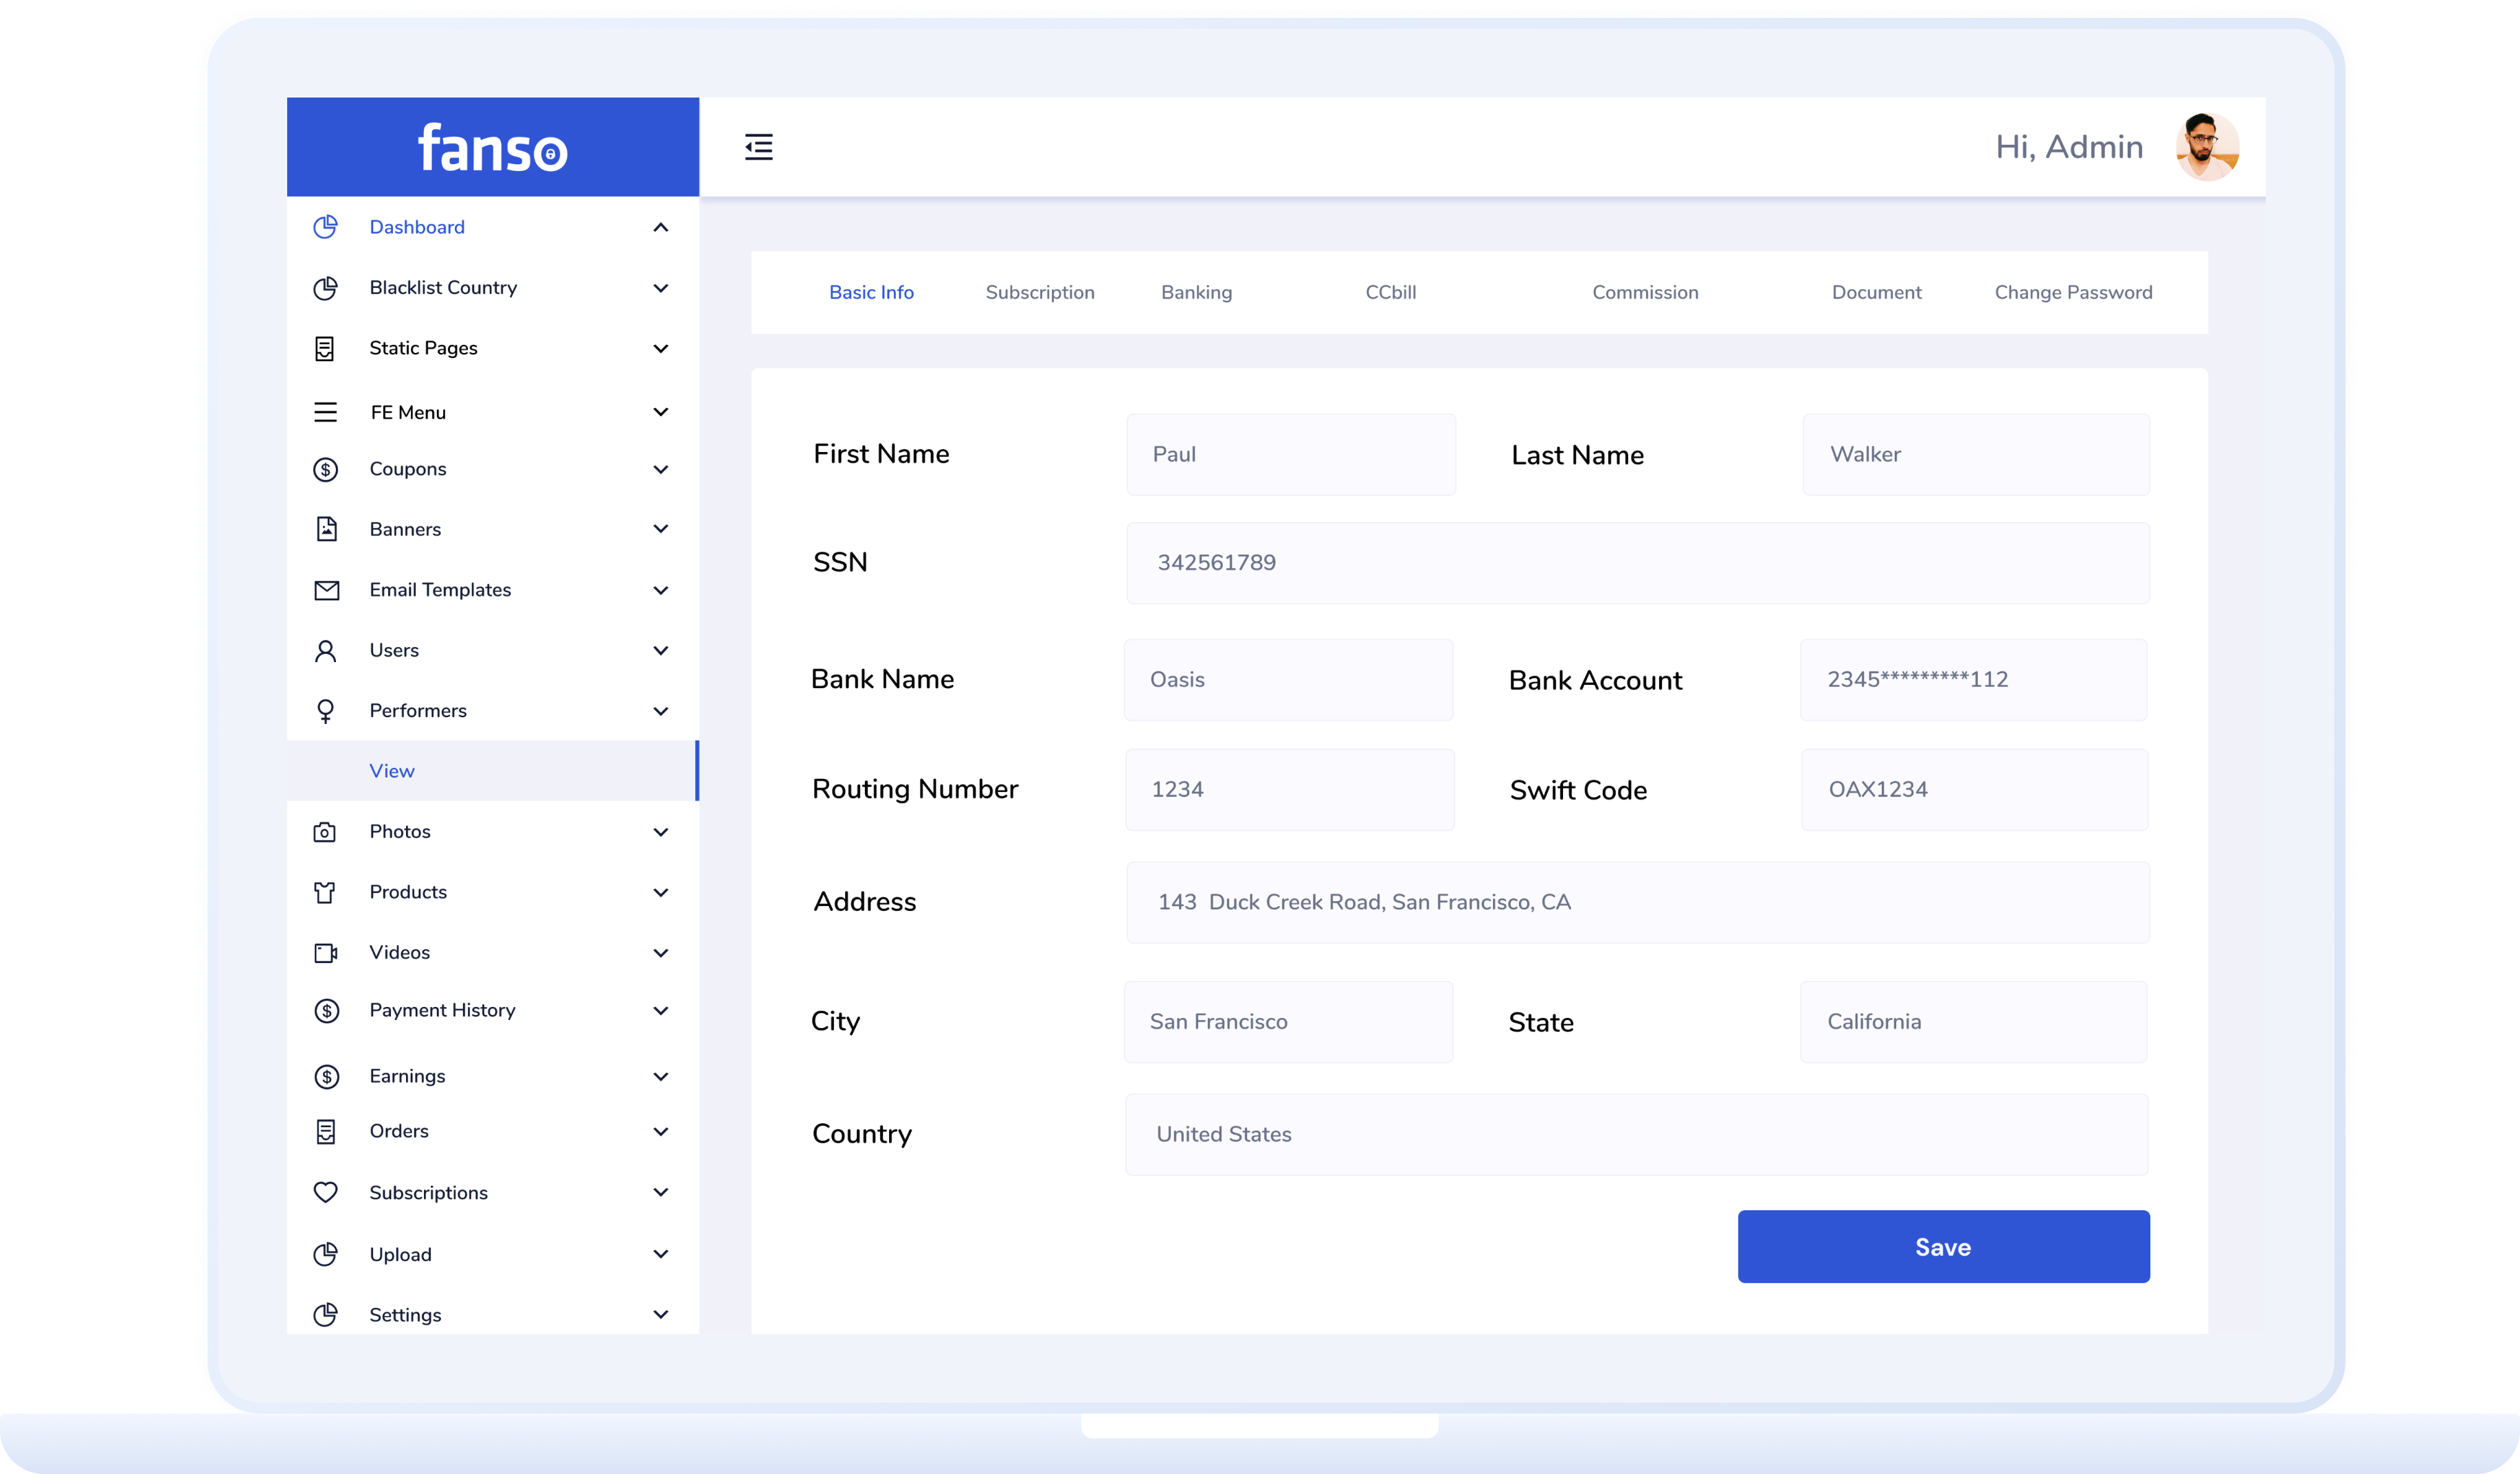Click the SSN input field
The image size is (2520, 1474).
coord(1637,563)
